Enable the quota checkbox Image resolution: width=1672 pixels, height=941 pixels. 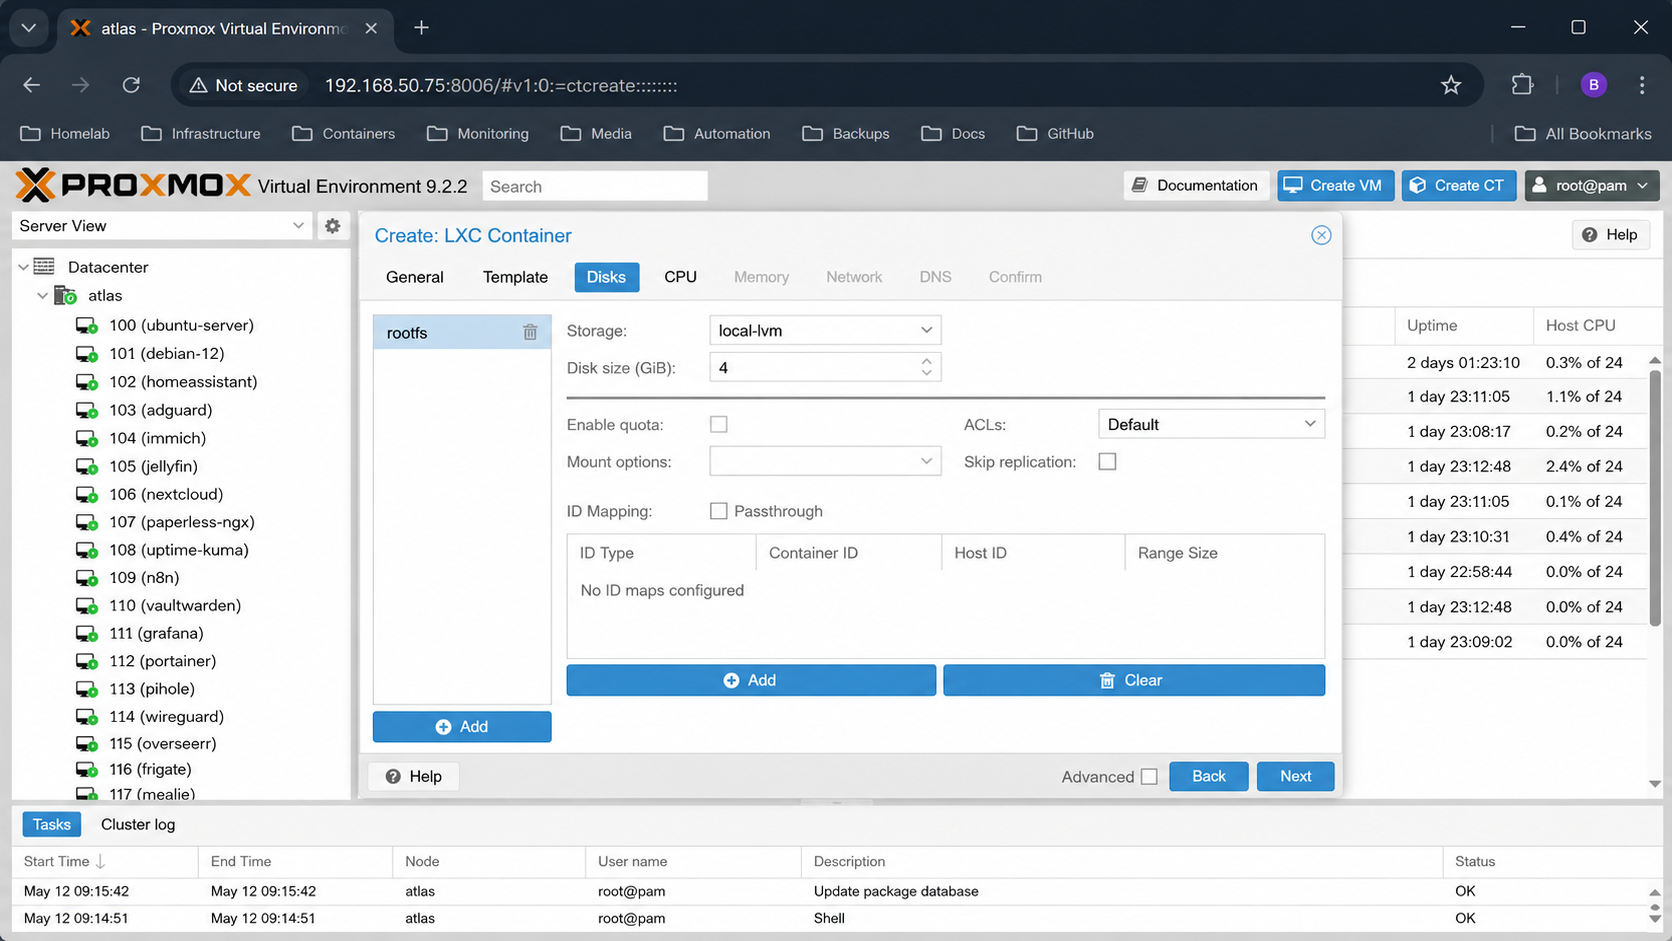718,424
